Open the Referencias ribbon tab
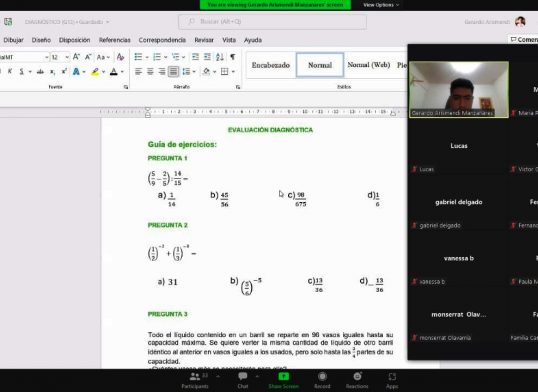This screenshot has height=392, width=538. click(x=115, y=40)
